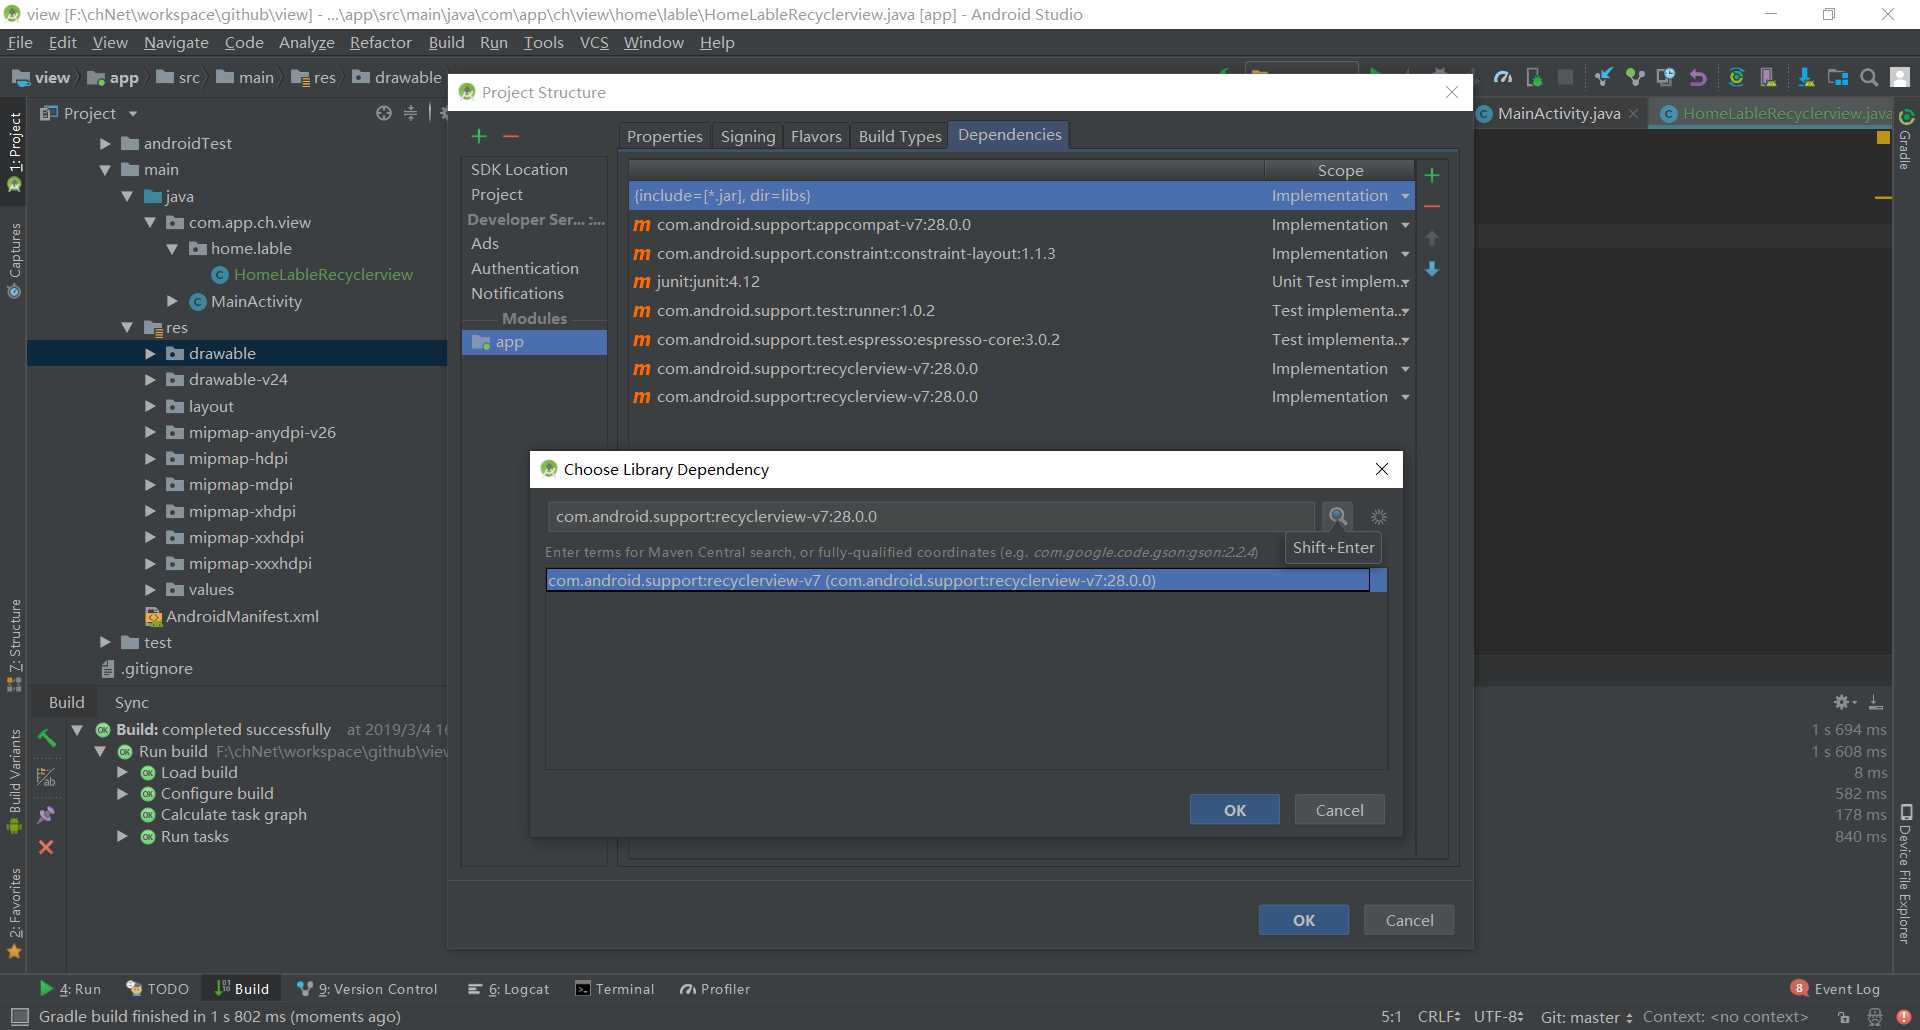Expand Run tasks build node
The height and width of the screenshot is (1030, 1920).
point(122,836)
